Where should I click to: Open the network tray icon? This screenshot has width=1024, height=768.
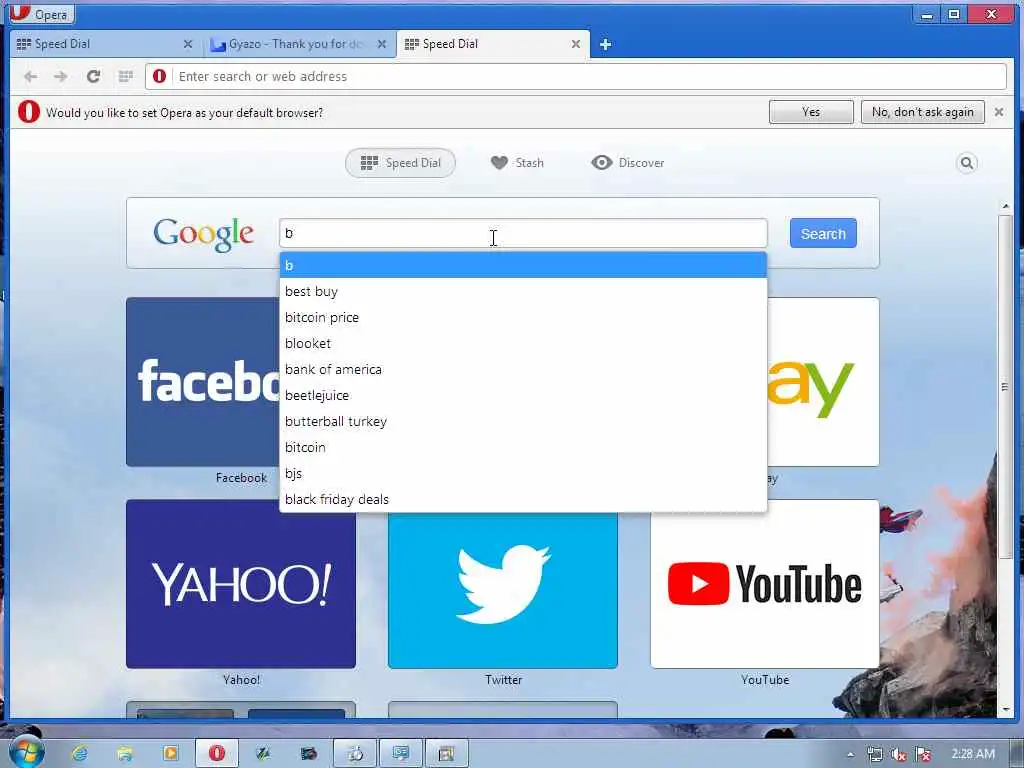(874, 754)
